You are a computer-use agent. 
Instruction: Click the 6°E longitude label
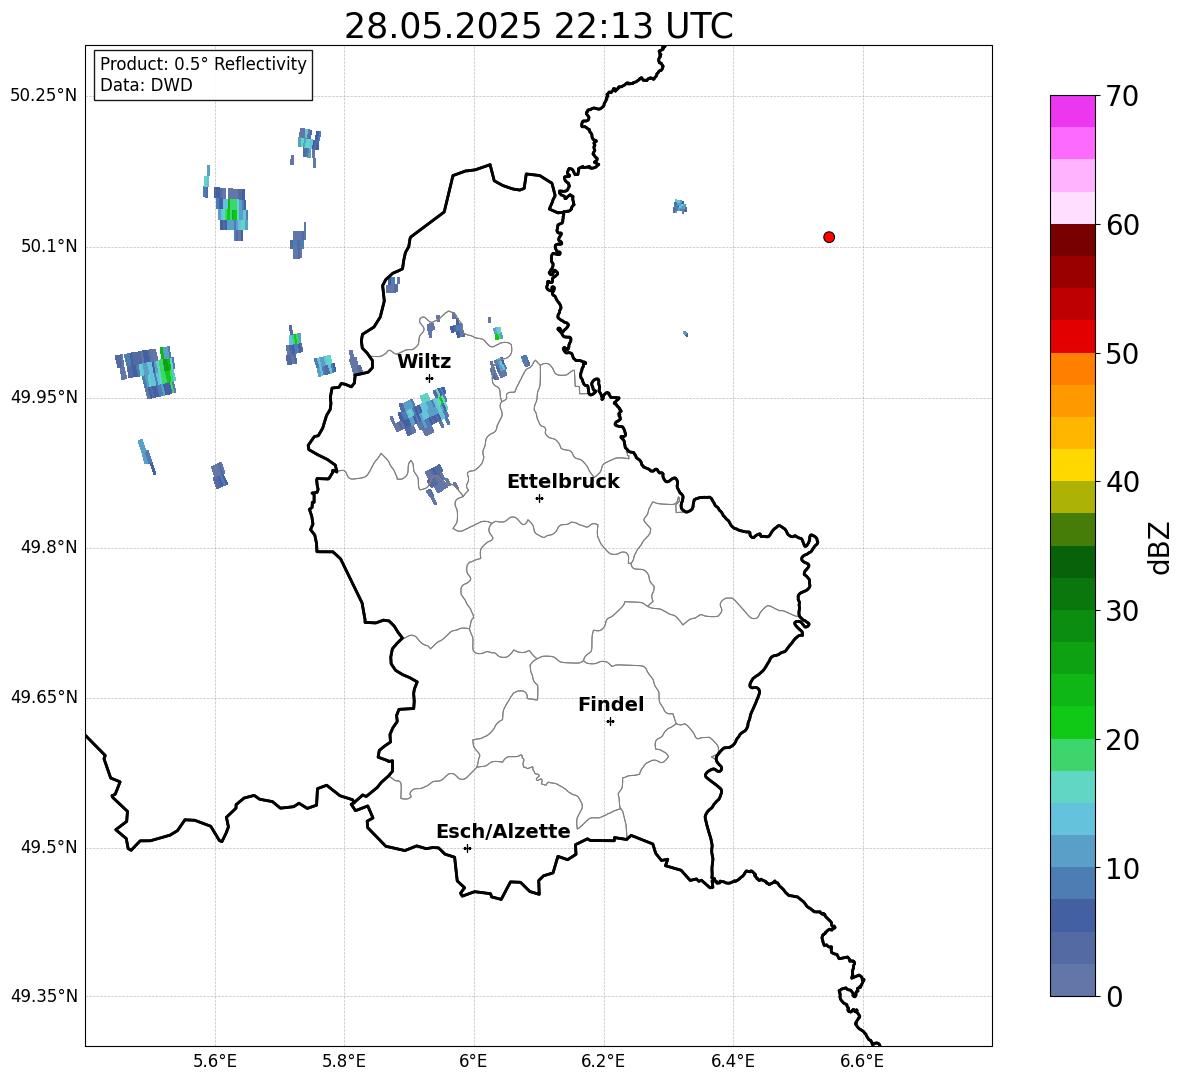click(x=473, y=1061)
